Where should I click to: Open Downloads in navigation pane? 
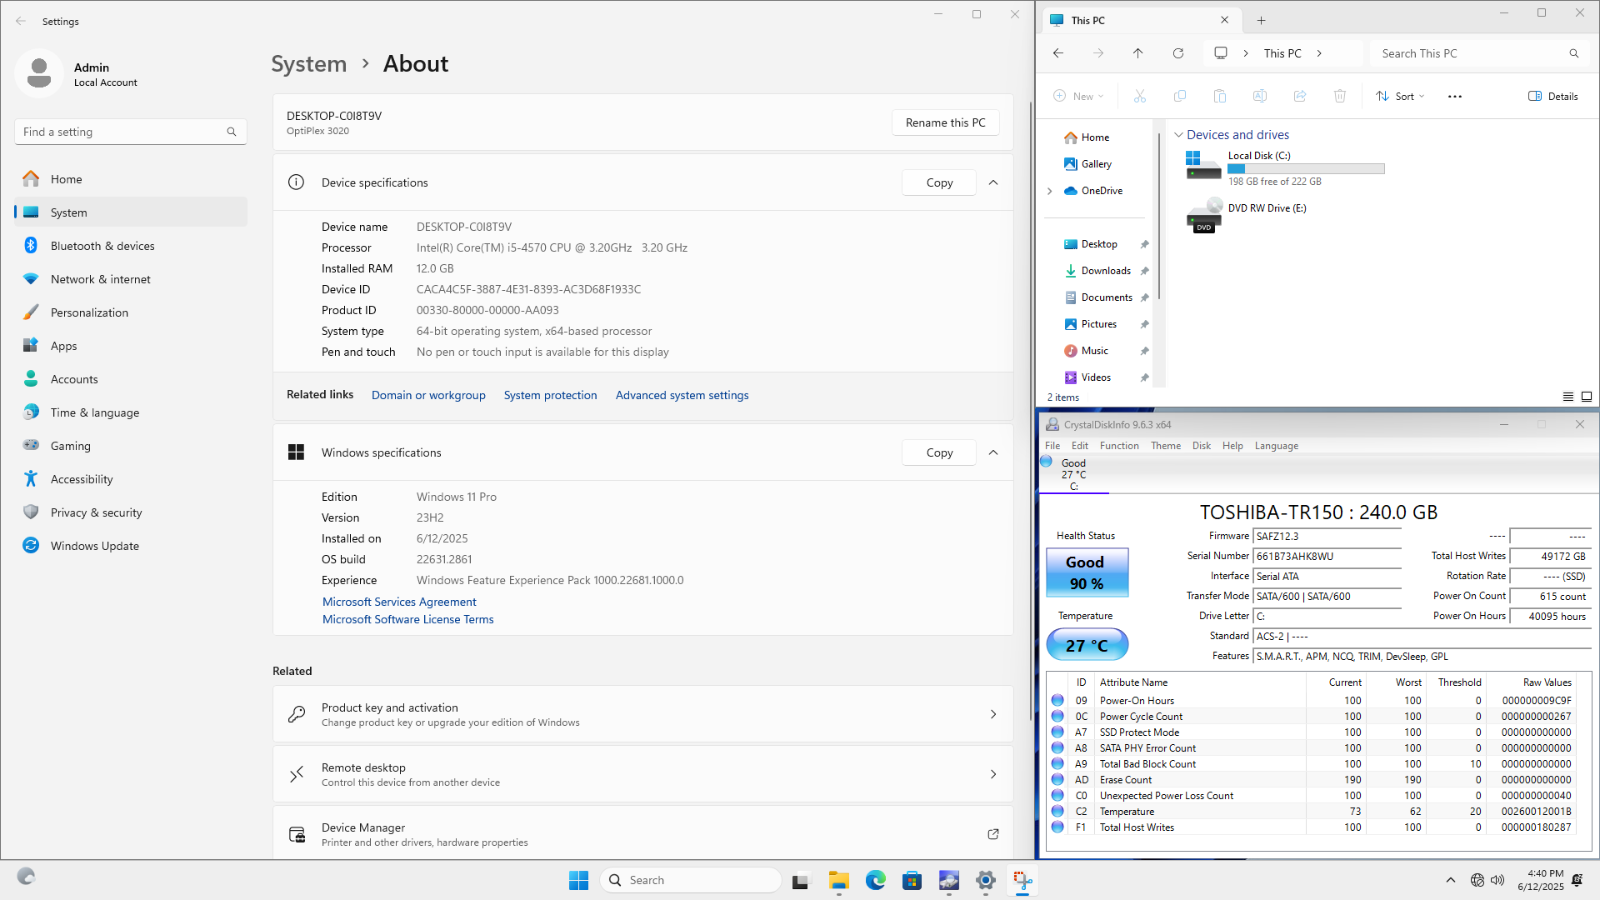pos(1105,271)
